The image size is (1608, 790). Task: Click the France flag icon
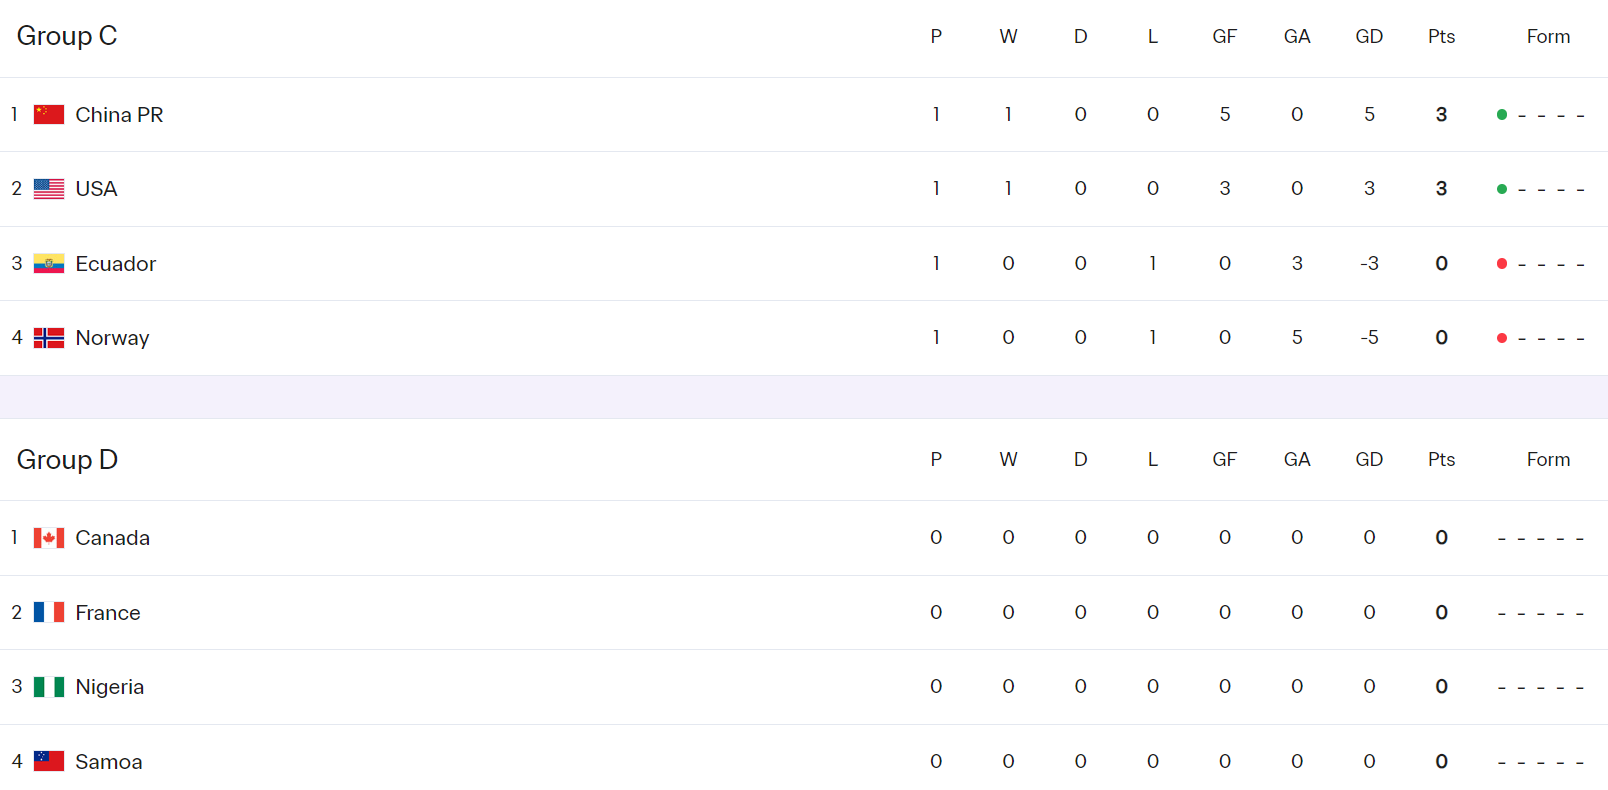(48, 613)
